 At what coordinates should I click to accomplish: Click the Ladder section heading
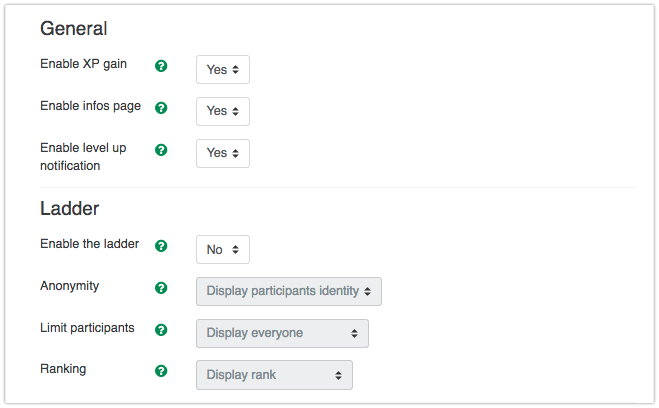coord(69,209)
